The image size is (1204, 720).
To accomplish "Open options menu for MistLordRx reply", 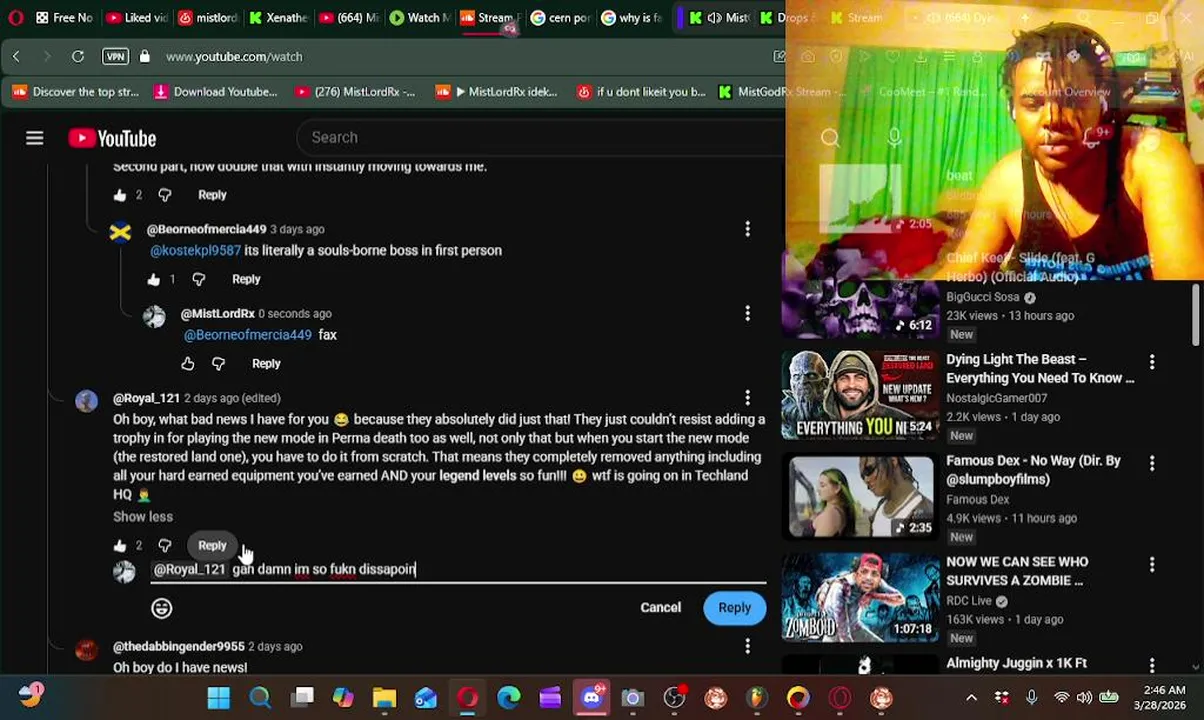I will 747,313.
